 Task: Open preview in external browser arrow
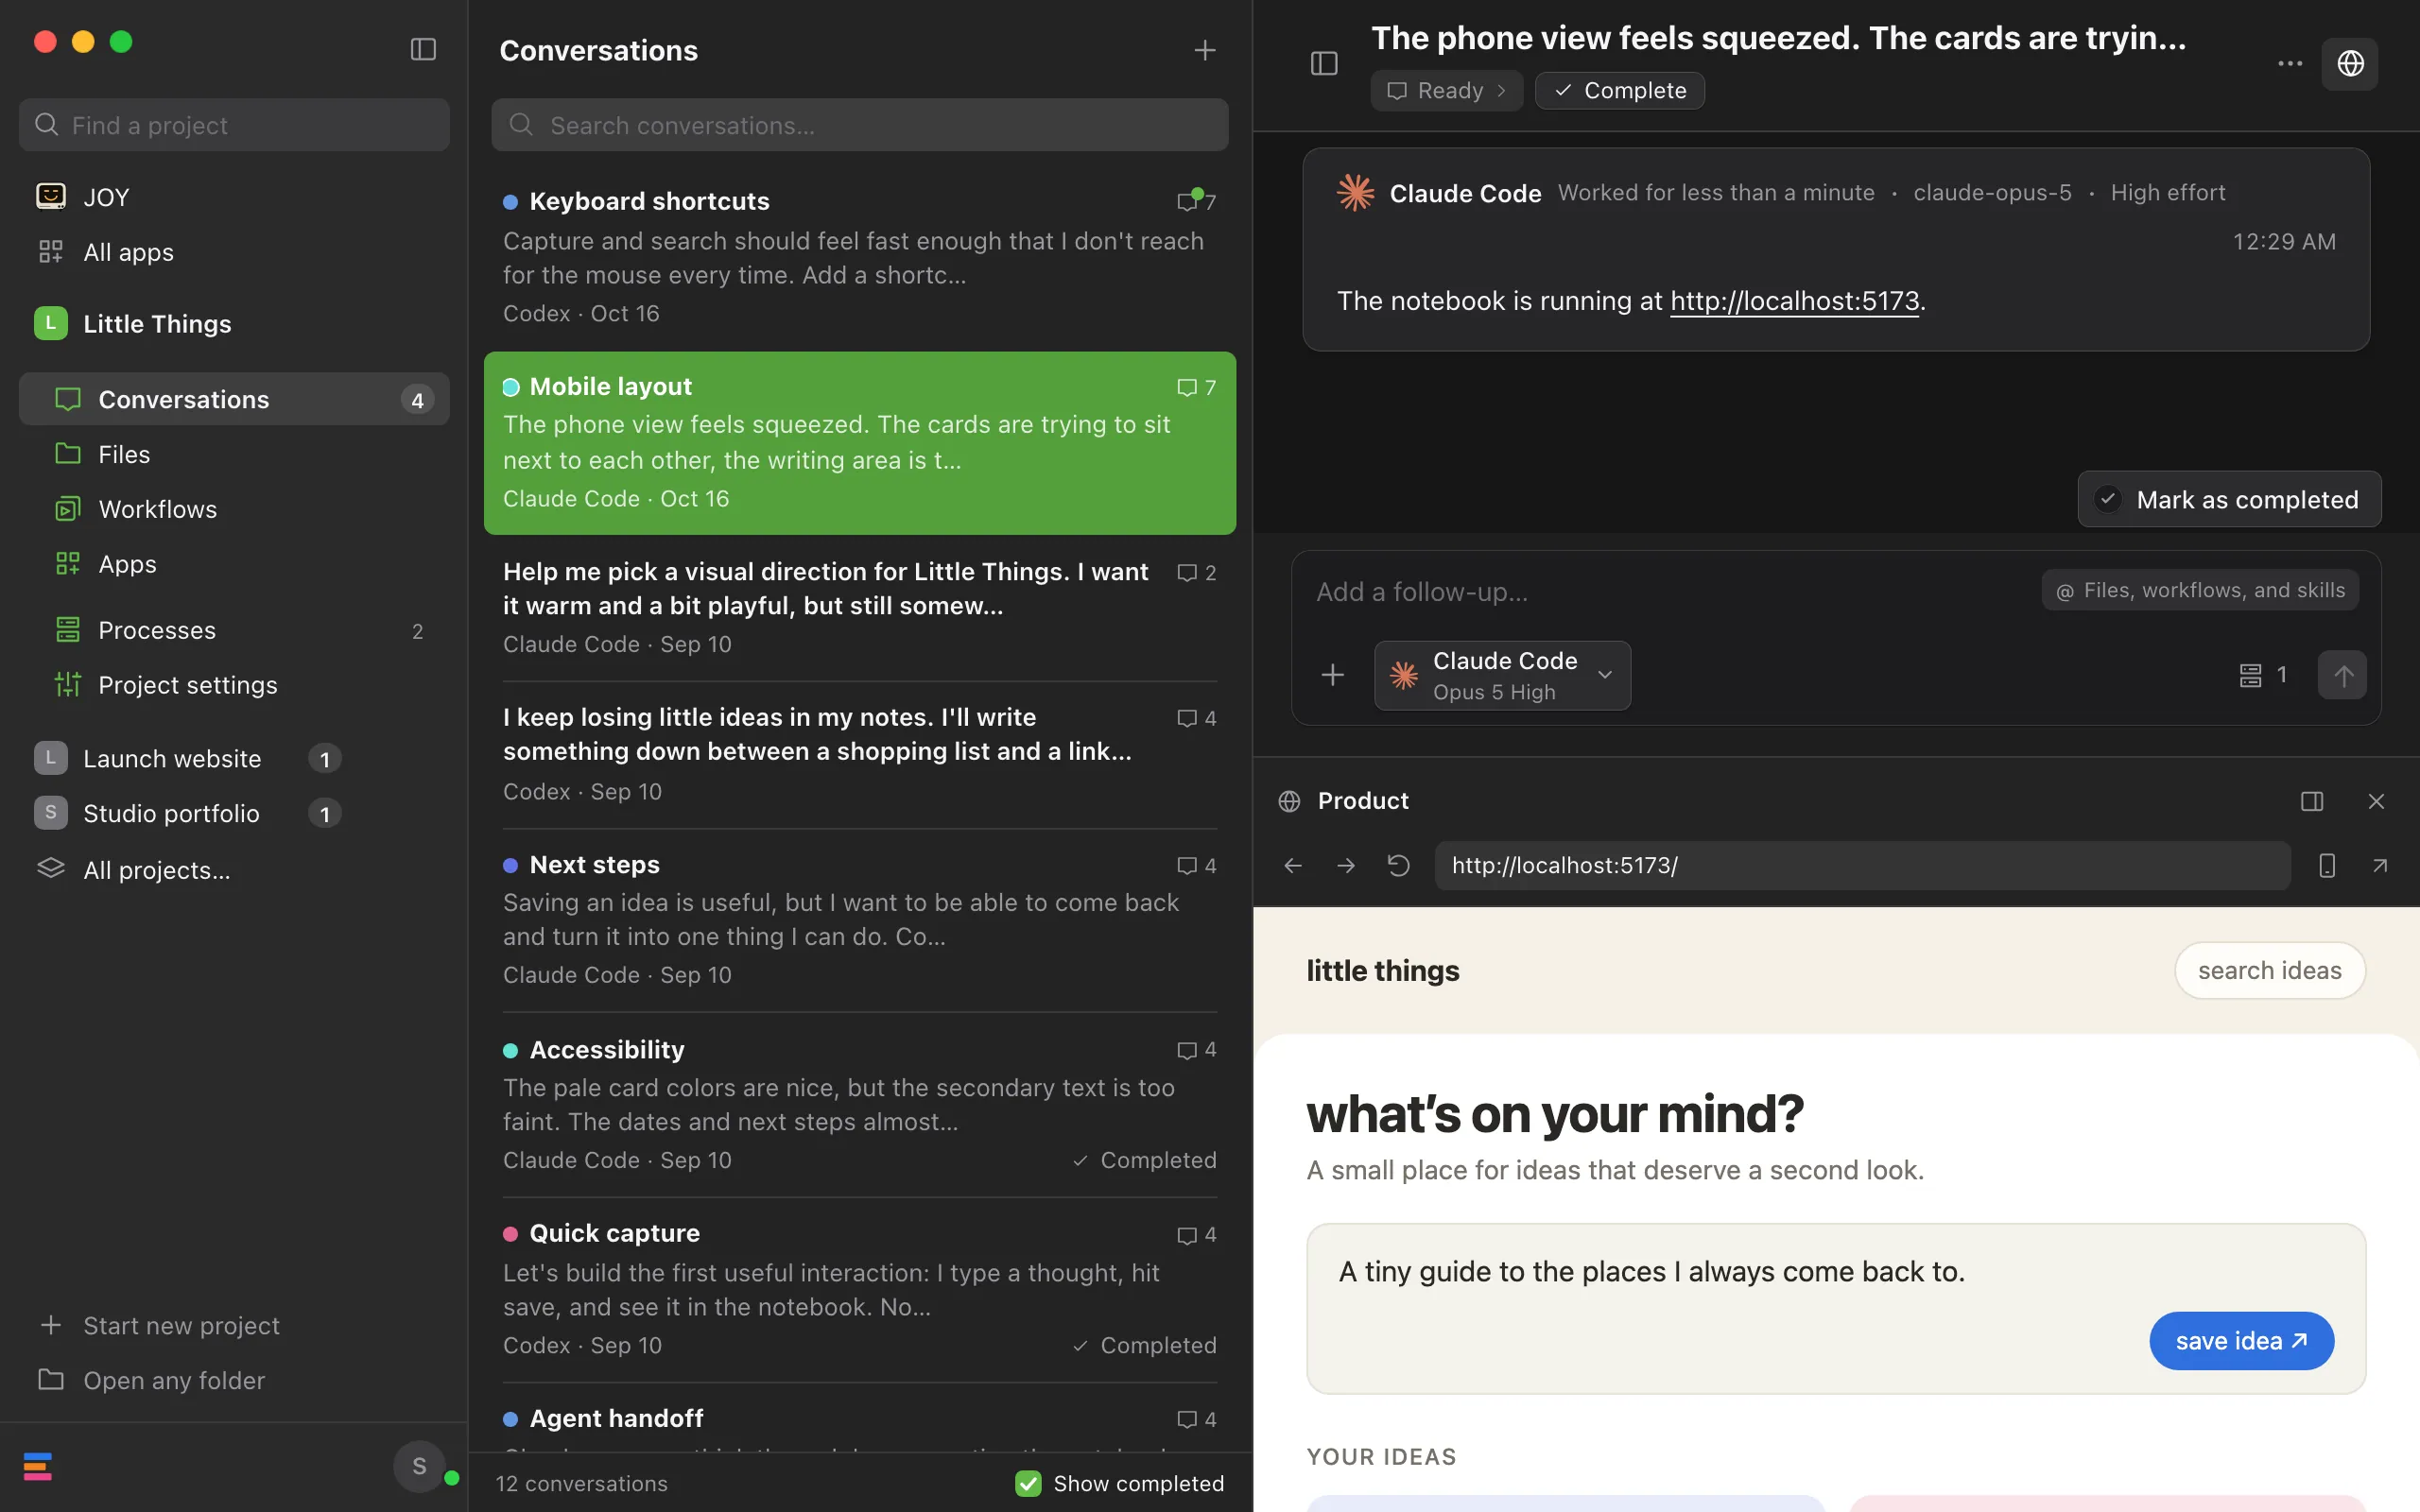(x=2380, y=865)
